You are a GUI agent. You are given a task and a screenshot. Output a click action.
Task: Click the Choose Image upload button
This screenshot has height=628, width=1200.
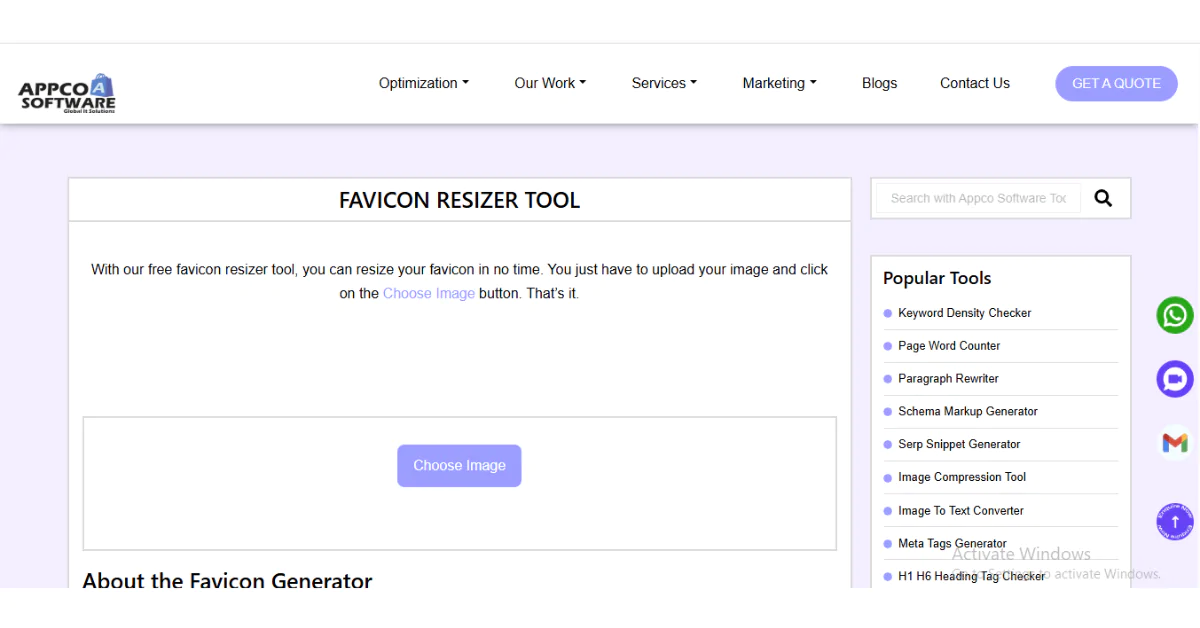(459, 465)
